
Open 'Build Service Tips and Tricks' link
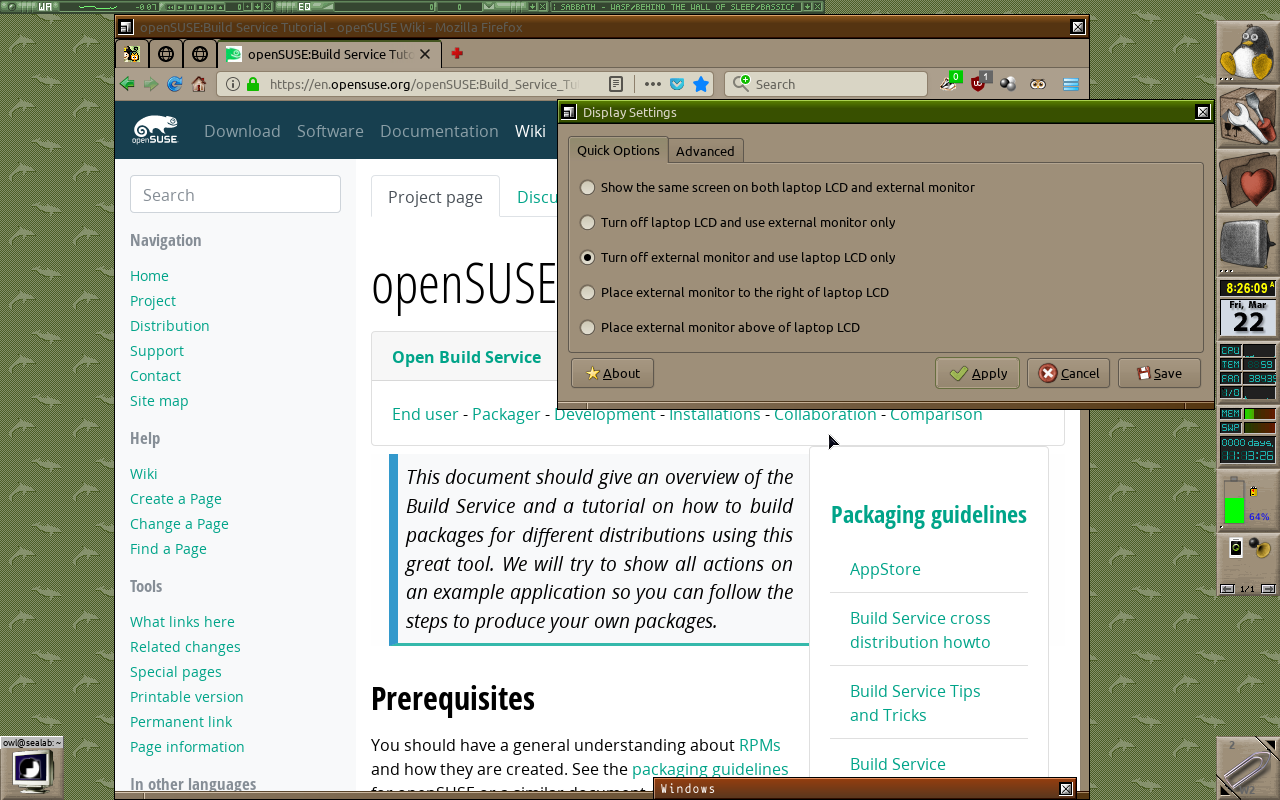[x=915, y=703]
